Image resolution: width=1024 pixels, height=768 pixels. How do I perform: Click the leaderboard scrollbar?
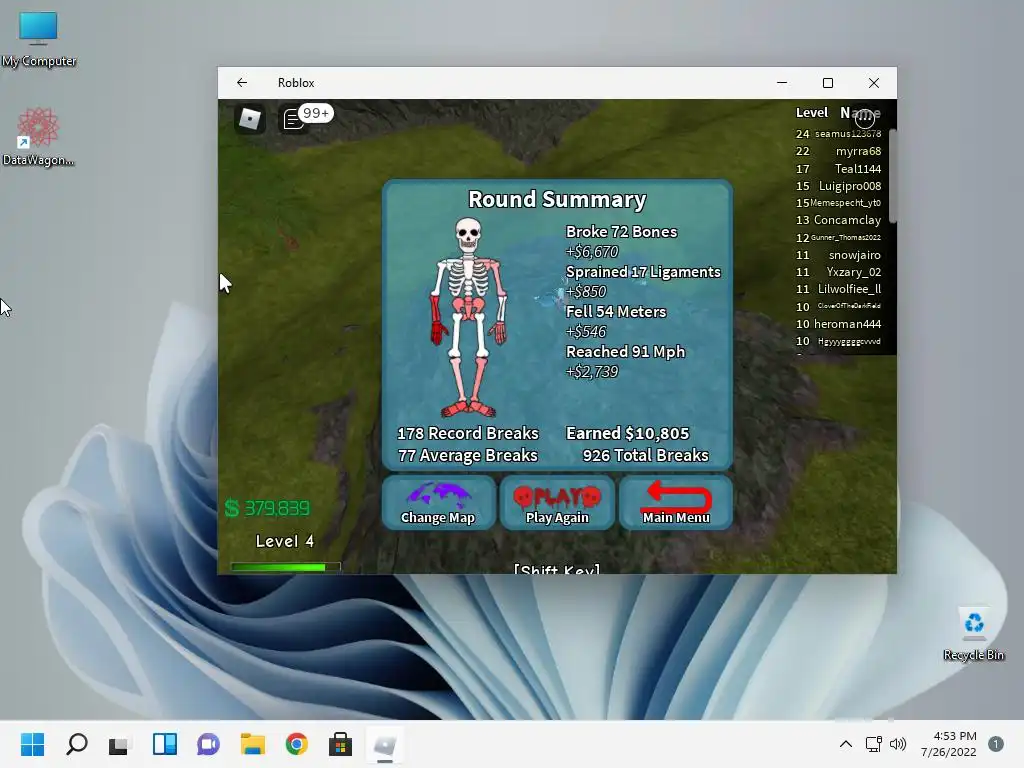click(892, 176)
